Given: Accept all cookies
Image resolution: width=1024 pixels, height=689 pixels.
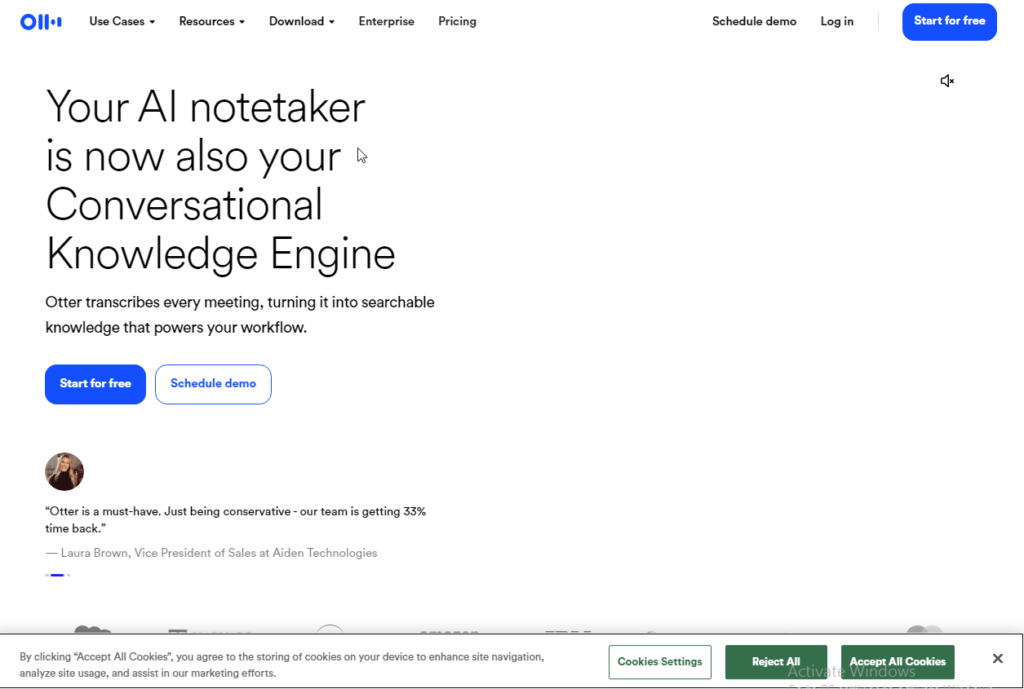Looking at the screenshot, I should coord(897,662).
